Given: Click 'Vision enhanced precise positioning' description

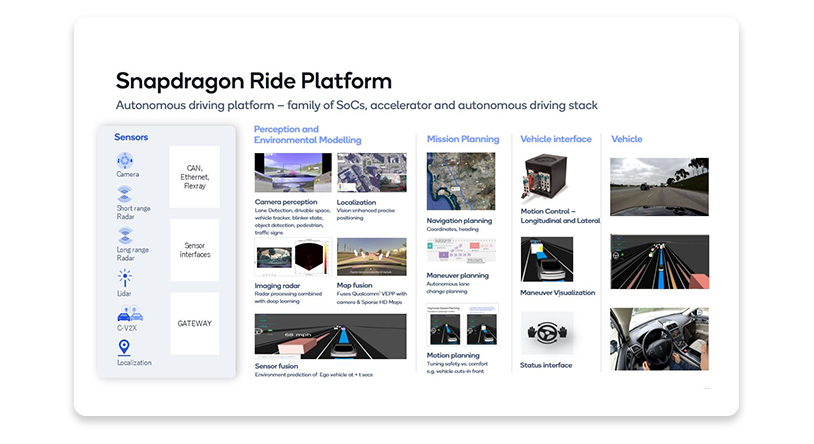Looking at the screenshot, I should pos(366,214).
